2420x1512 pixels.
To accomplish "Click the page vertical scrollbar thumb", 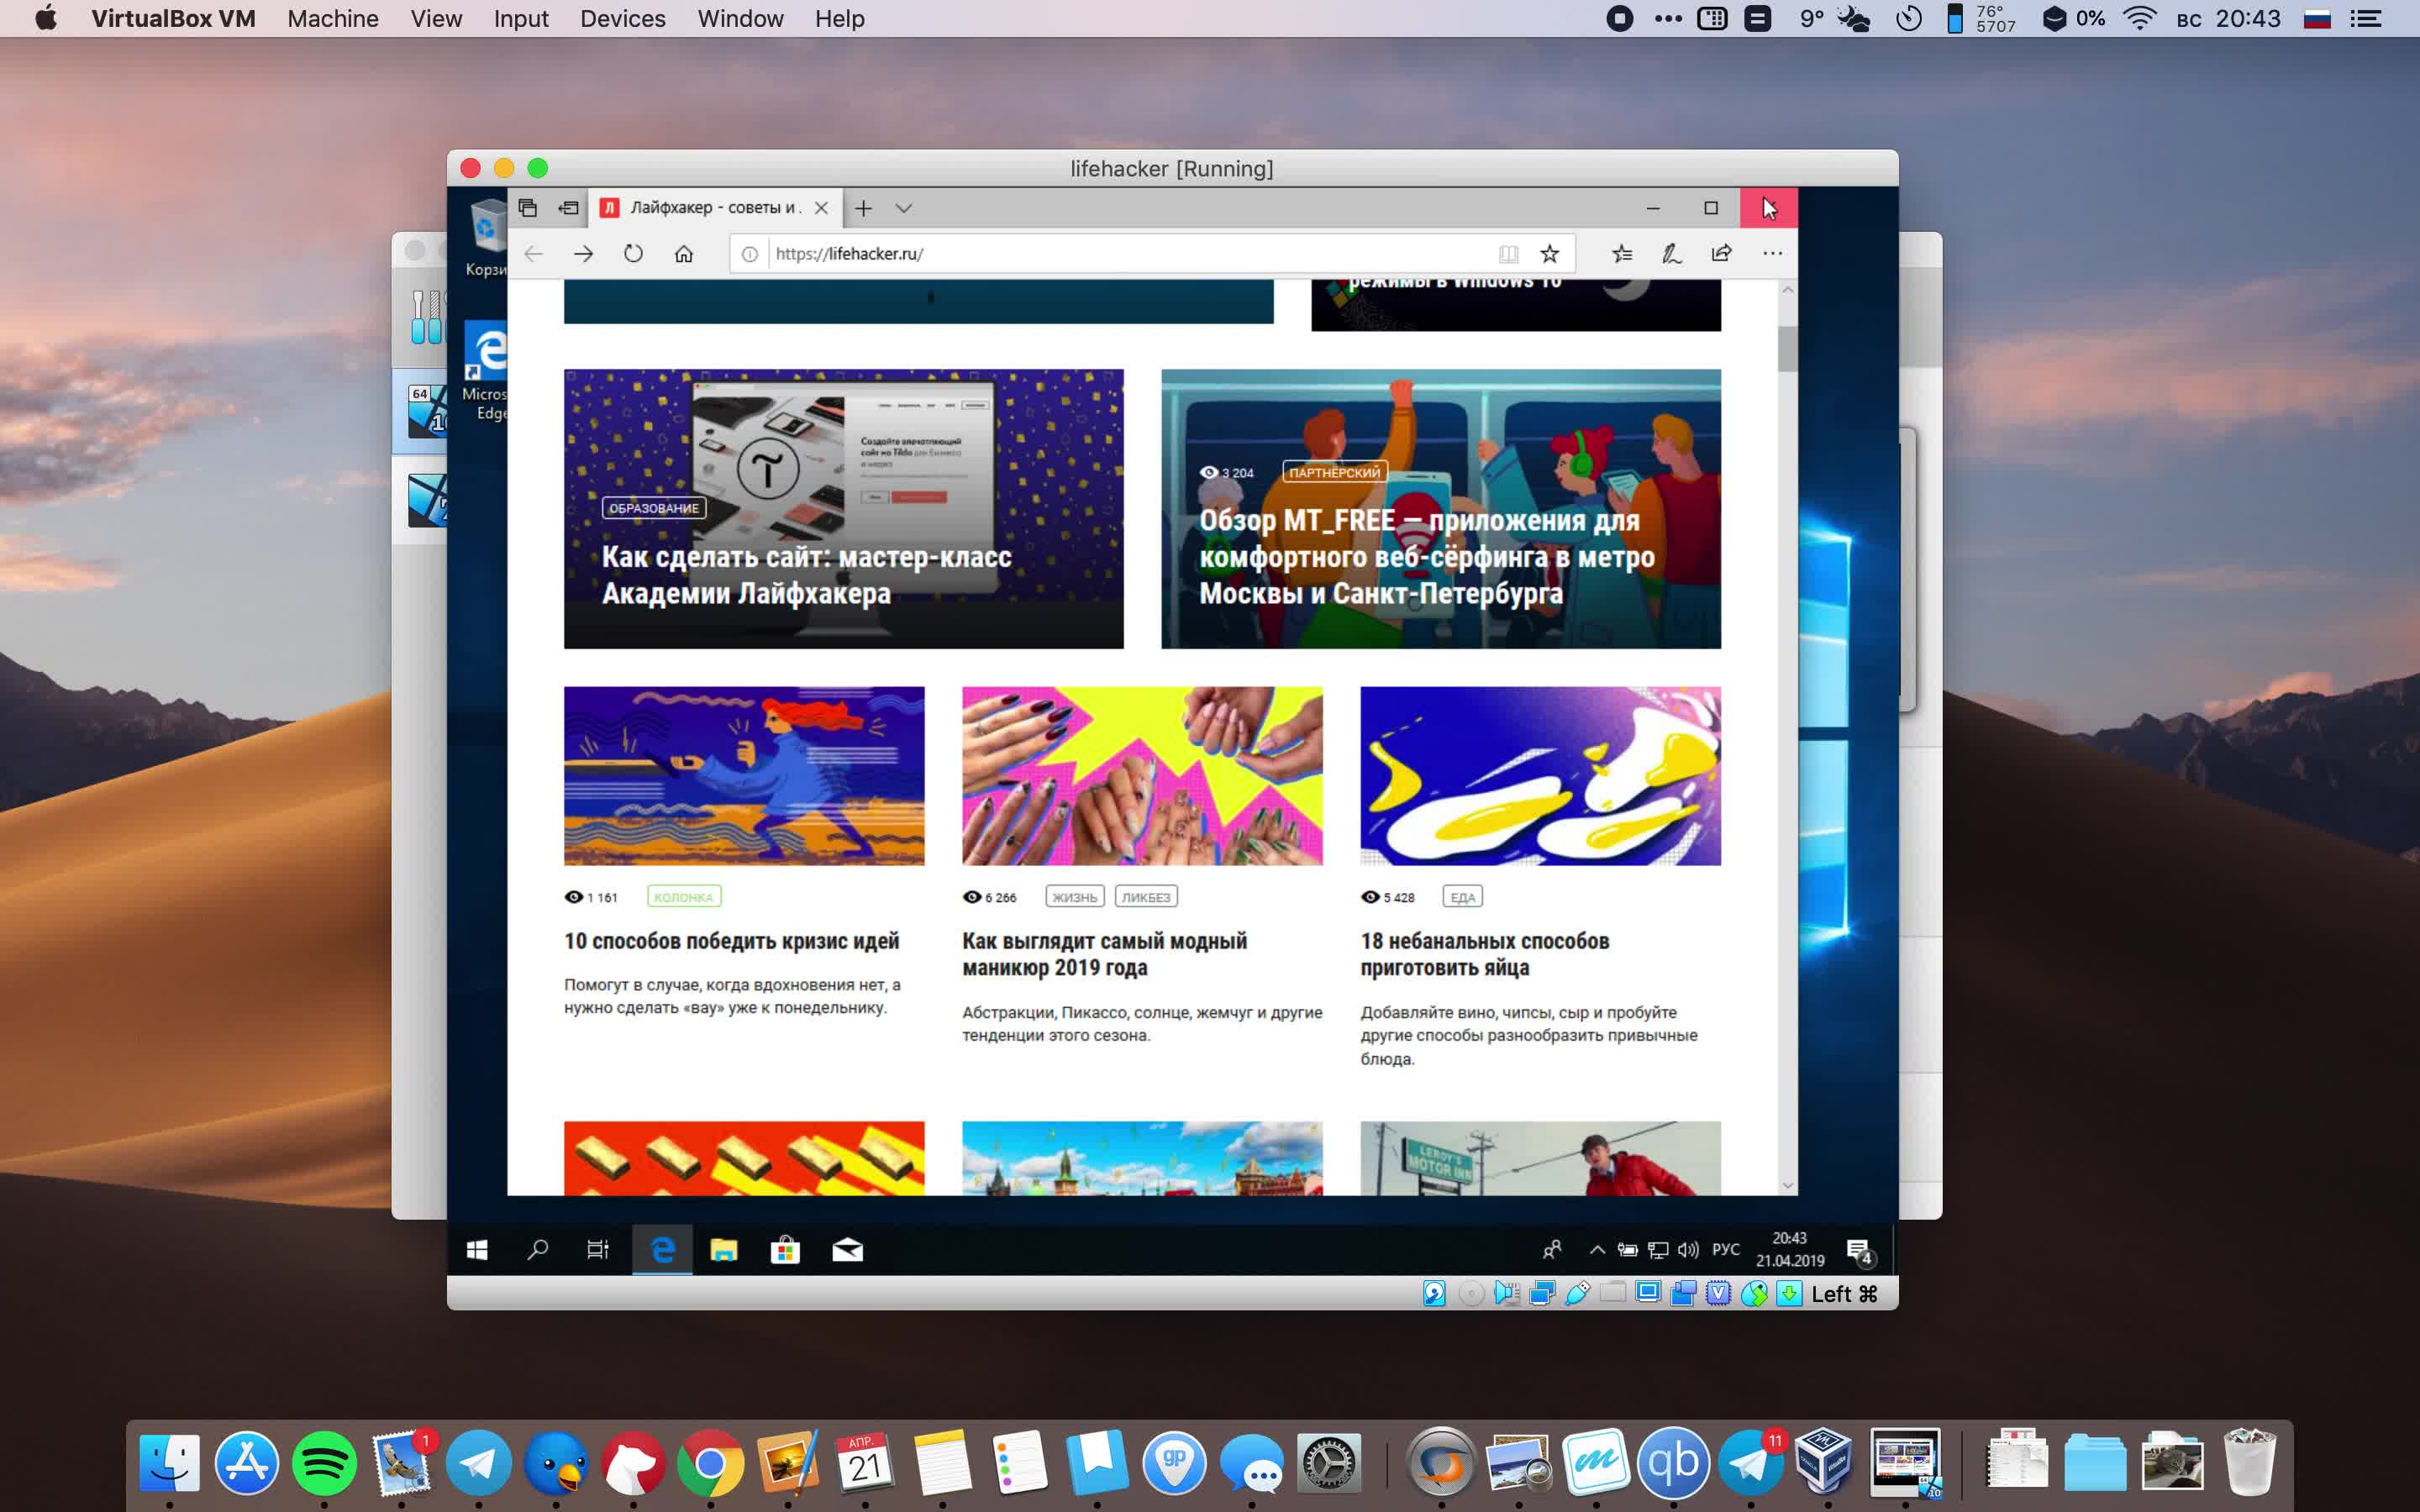I will 1787,349.
